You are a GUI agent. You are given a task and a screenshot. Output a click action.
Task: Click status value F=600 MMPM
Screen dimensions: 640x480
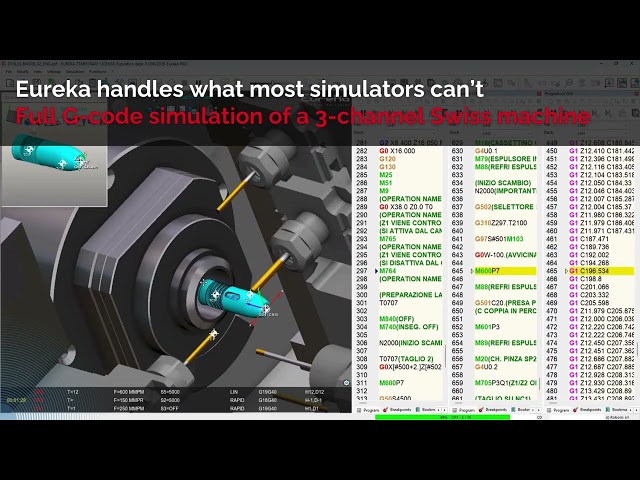point(129,392)
